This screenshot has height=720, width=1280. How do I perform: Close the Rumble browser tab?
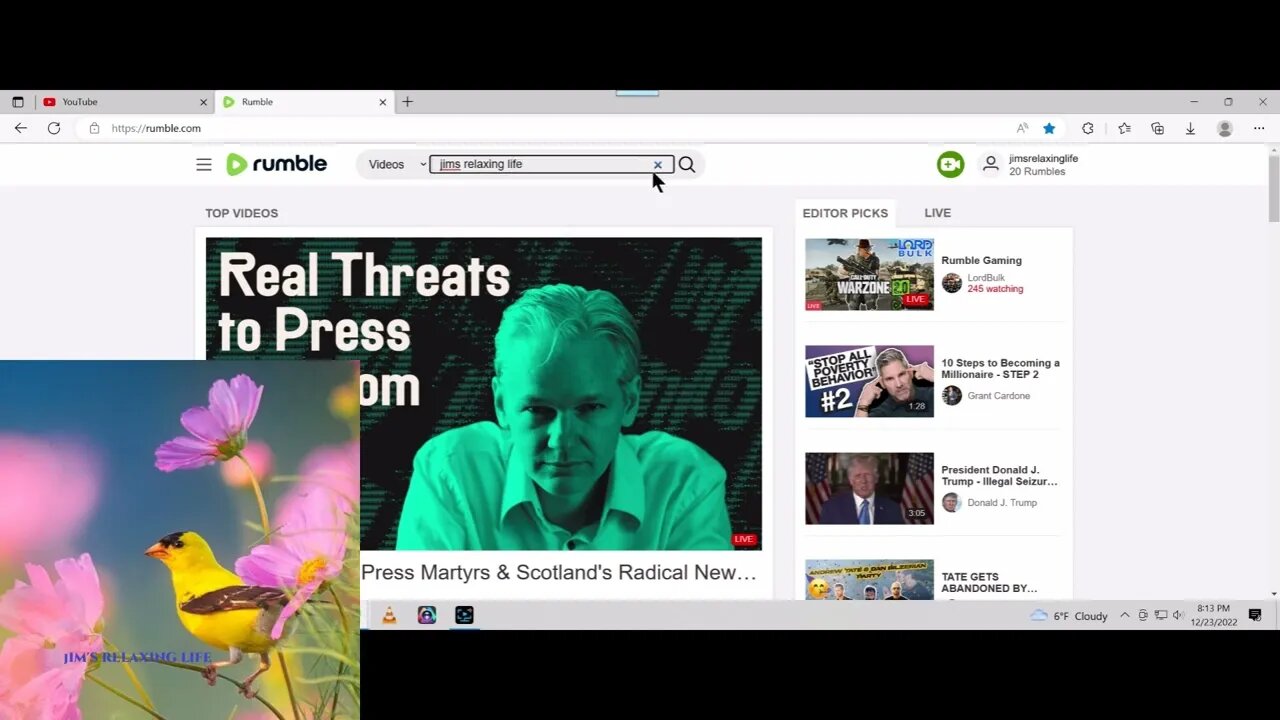coord(382,102)
